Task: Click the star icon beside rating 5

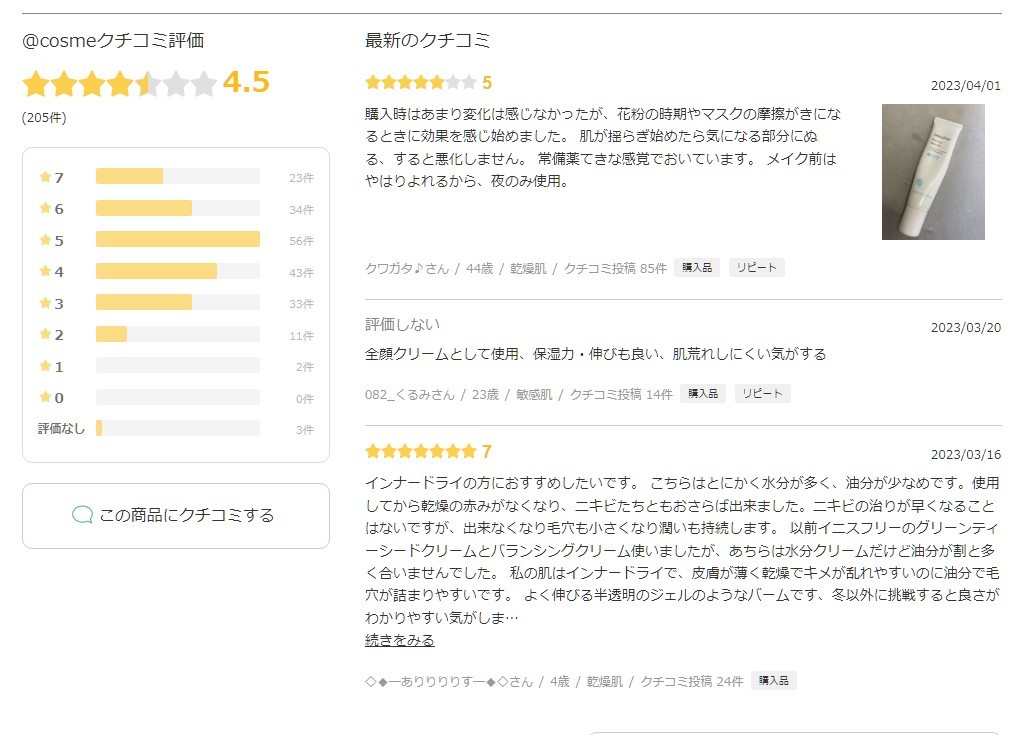Action: click(45, 240)
